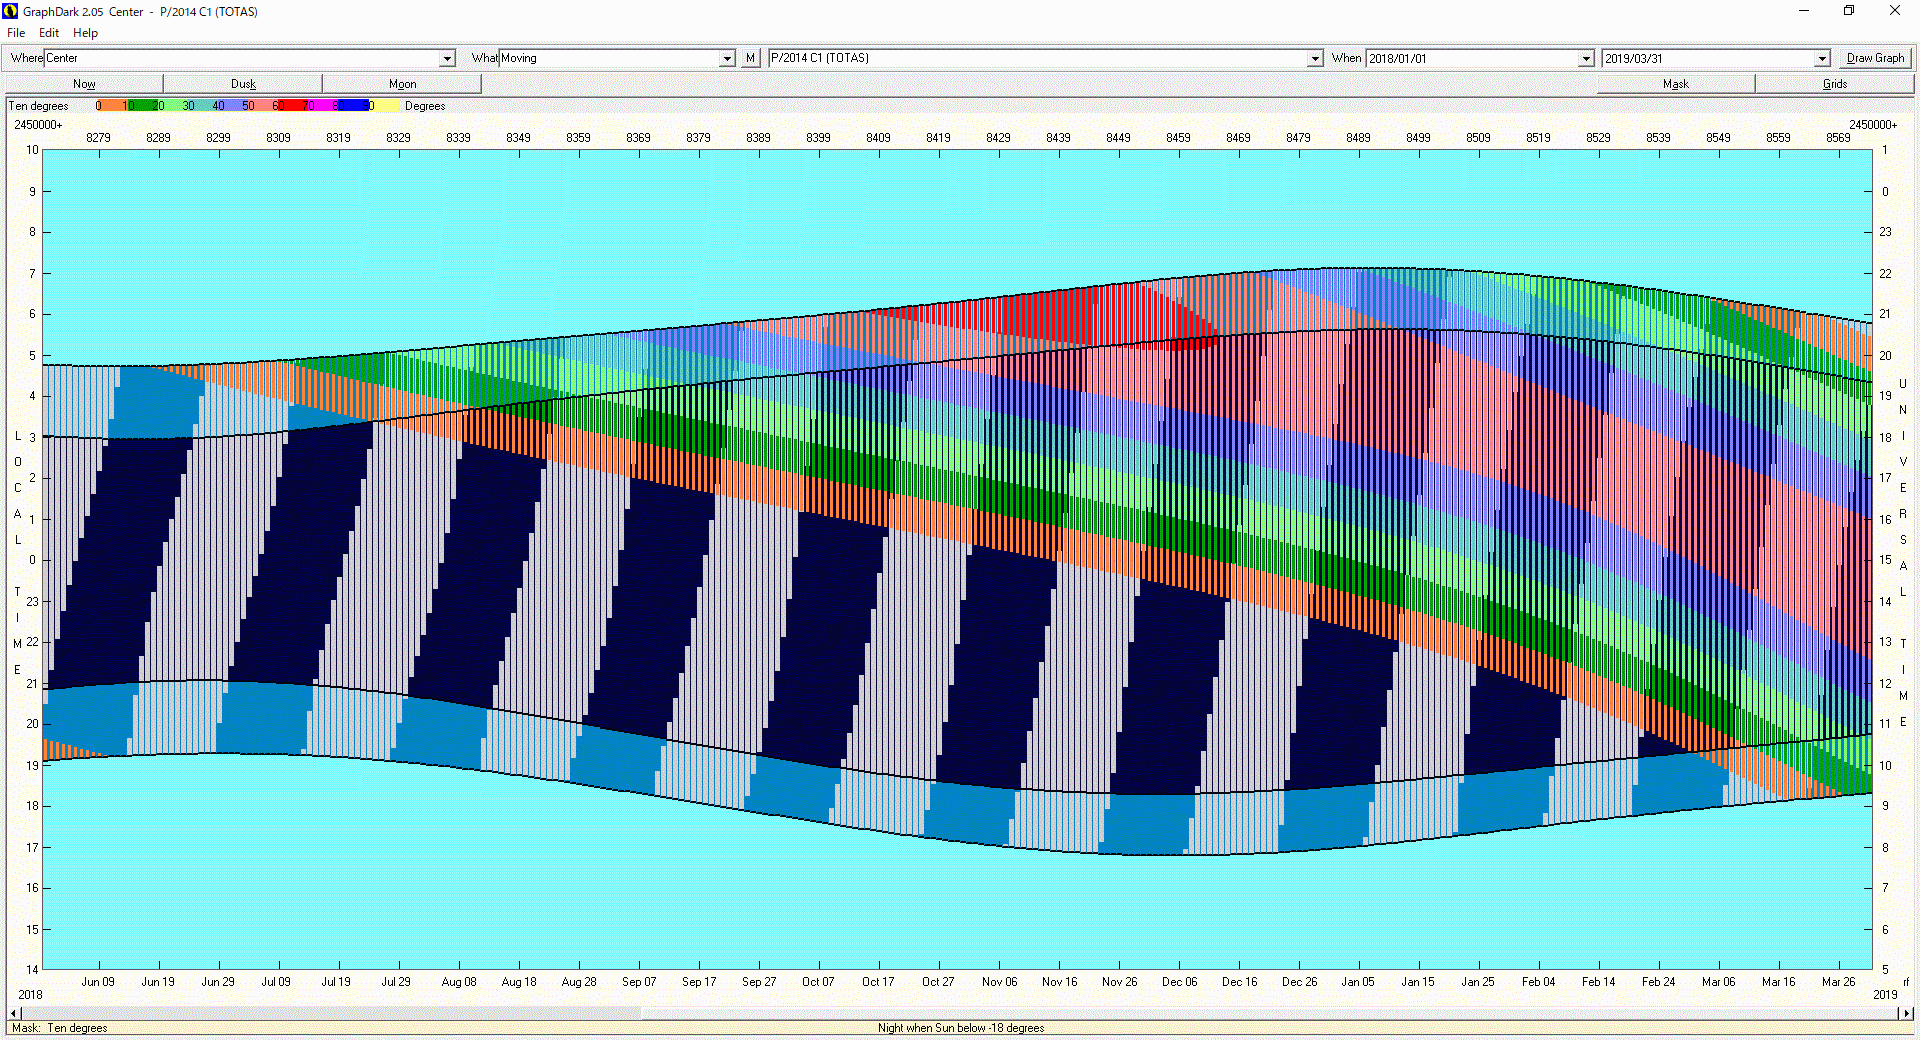
Task: Toggle the Moon display button
Action: (402, 84)
